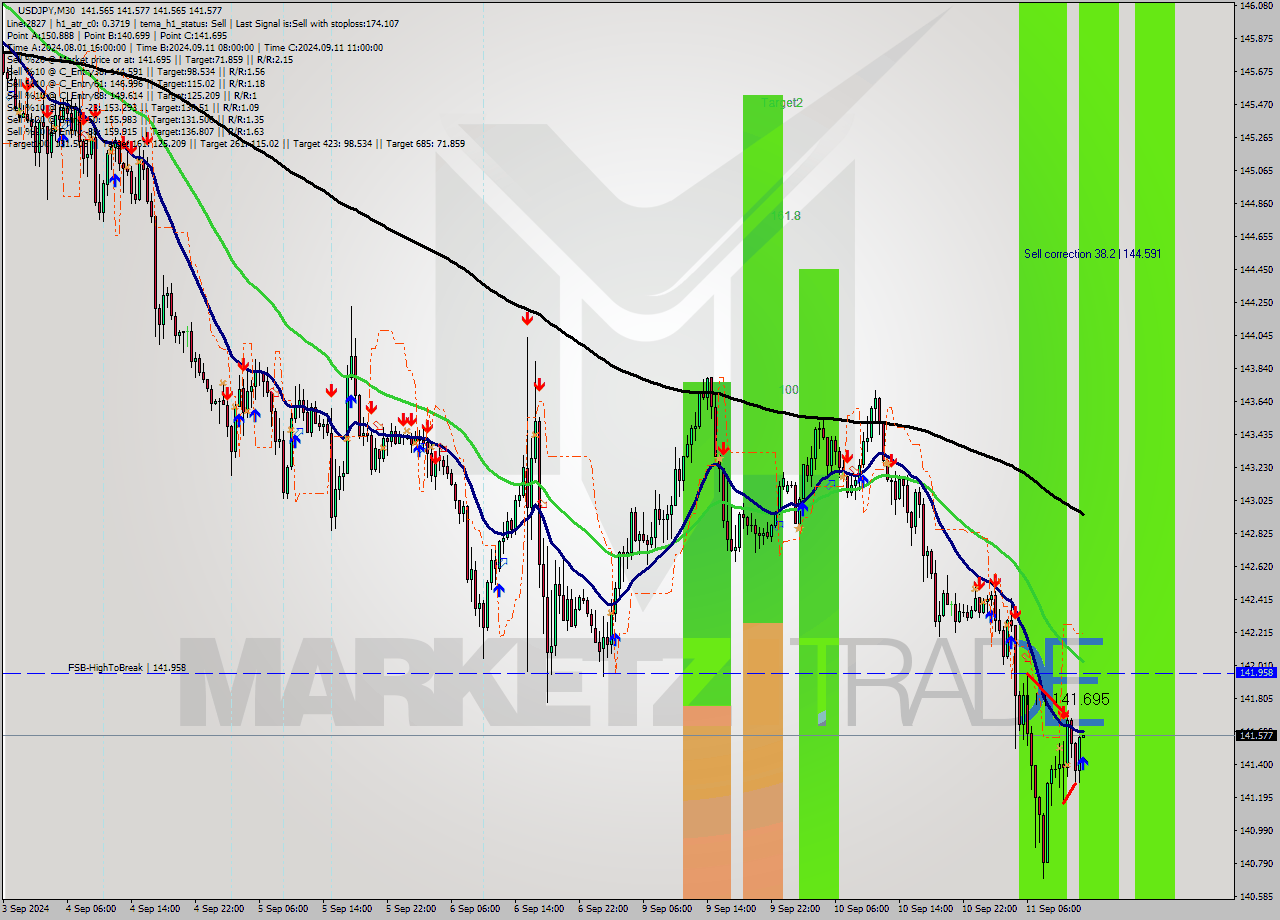Click the '6 Sep 14:00' time axis label
The image size is (1280, 920).
pos(538,909)
